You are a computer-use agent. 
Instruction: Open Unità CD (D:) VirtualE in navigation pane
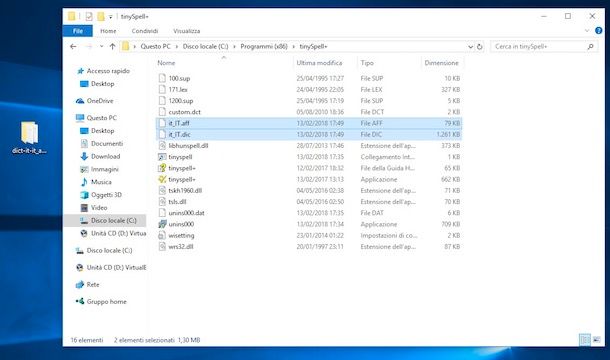click(x=116, y=268)
